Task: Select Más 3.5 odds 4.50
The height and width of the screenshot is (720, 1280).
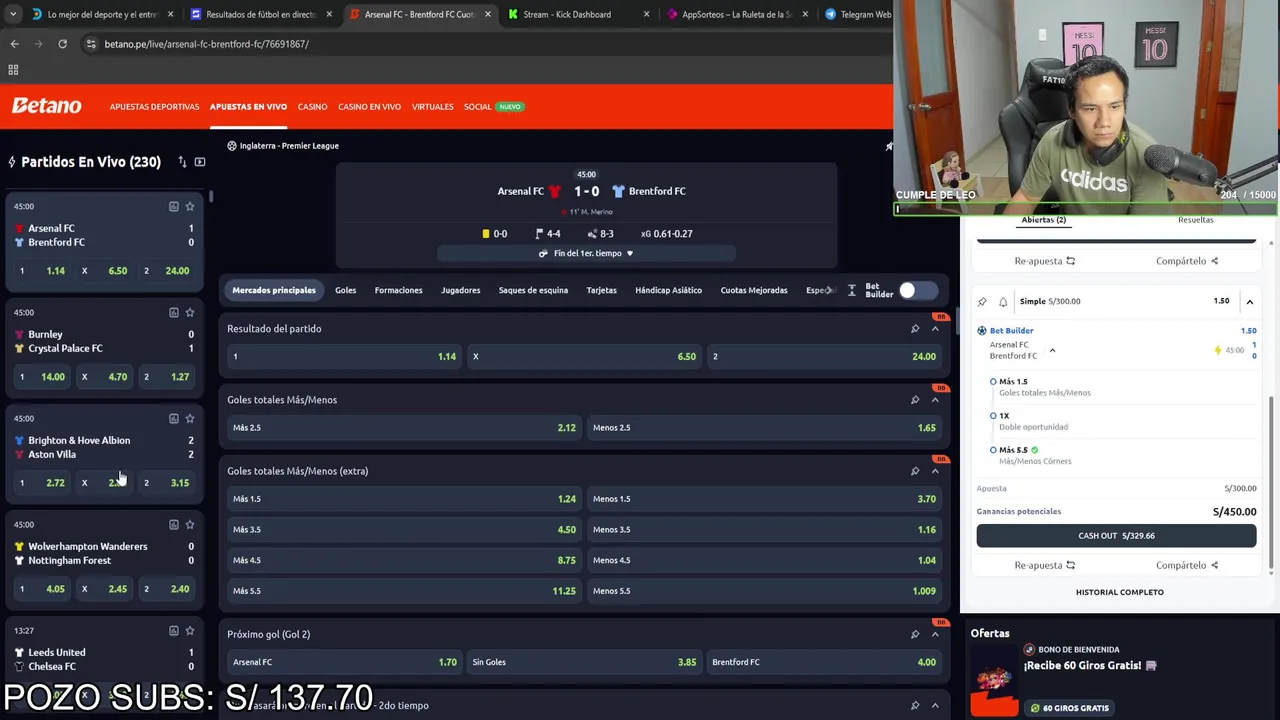Action: 404,530
